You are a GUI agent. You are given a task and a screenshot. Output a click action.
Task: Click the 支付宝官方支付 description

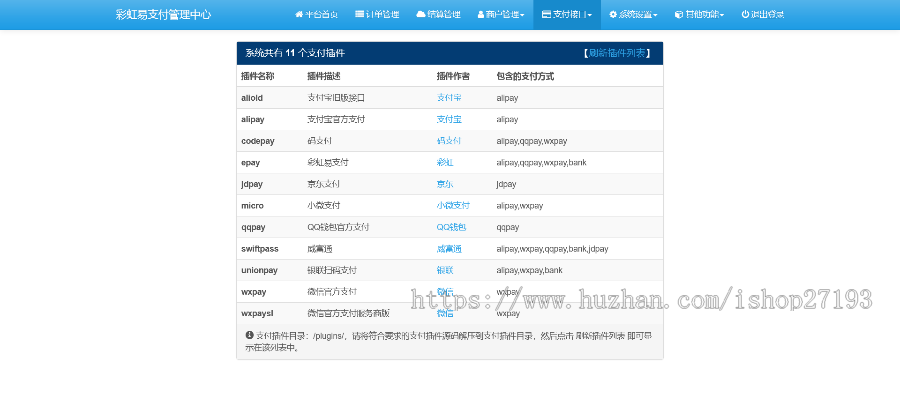click(x=336, y=119)
